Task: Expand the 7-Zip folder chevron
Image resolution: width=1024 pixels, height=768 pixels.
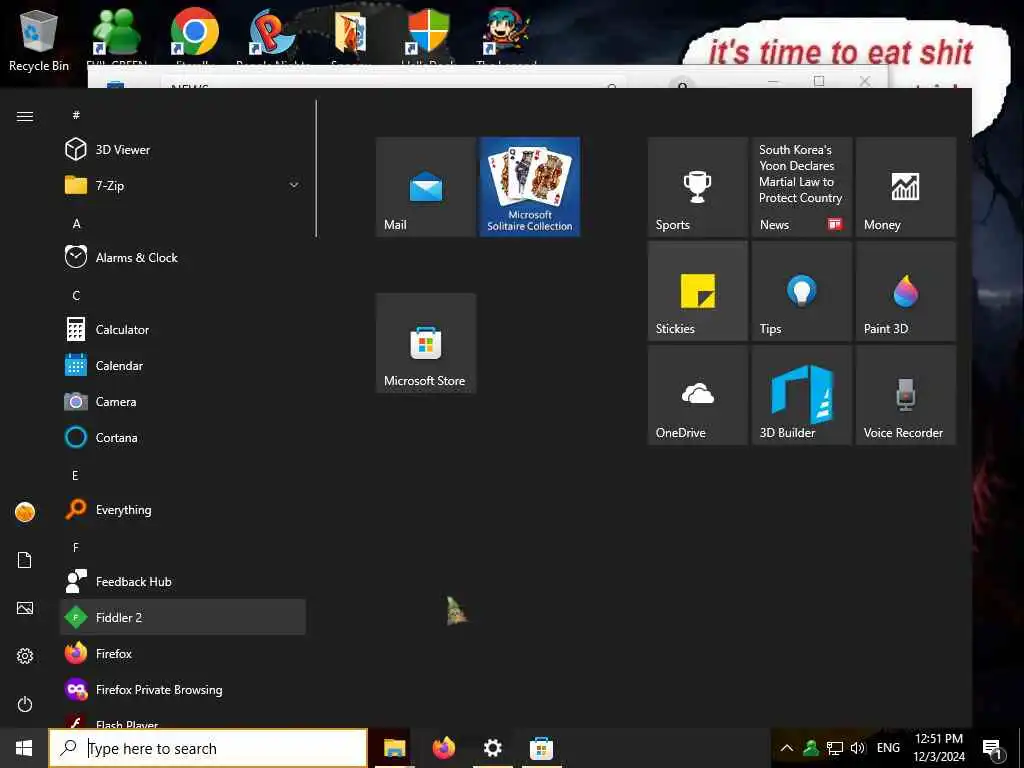Action: (x=294, y=185)
